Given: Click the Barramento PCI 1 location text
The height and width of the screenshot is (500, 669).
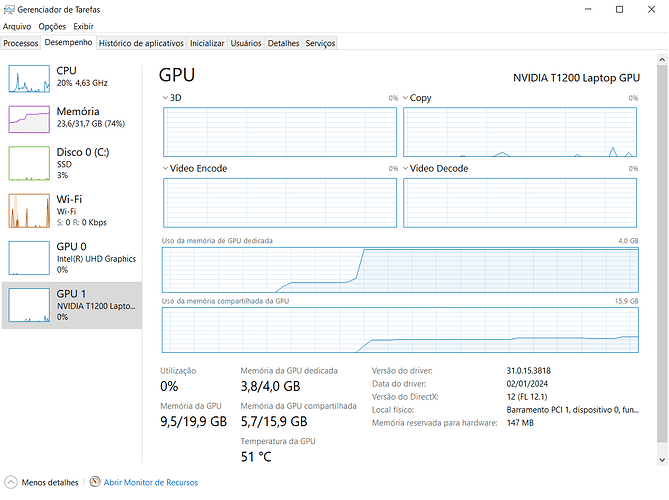Looking at the screenshot, I should 573,410.
